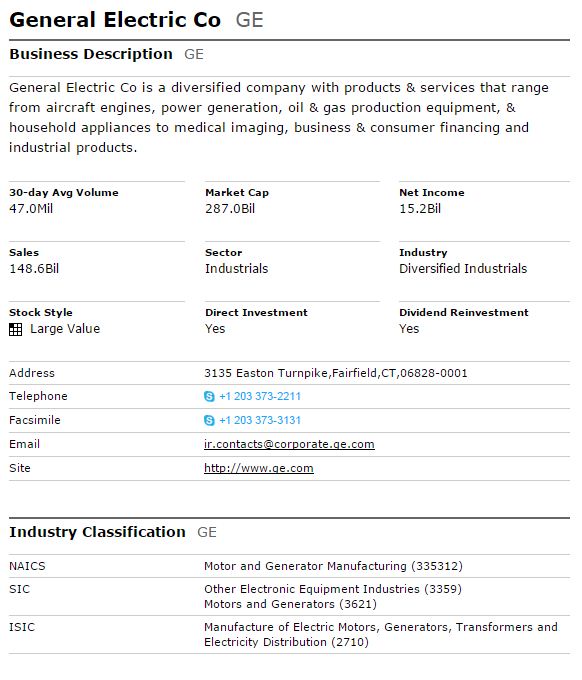Email ir.contacts@corporate.ge.com

(x=289, y=444)
